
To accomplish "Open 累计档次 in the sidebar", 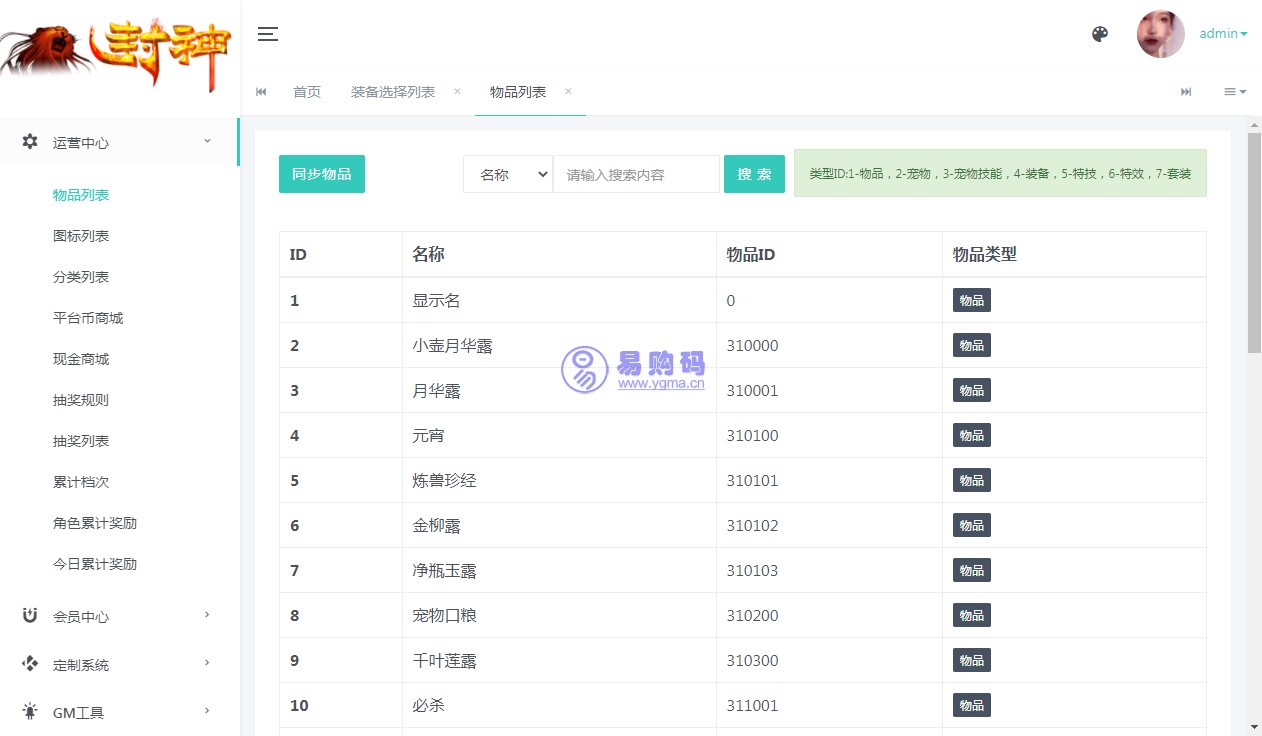I will tap(81, 482).
